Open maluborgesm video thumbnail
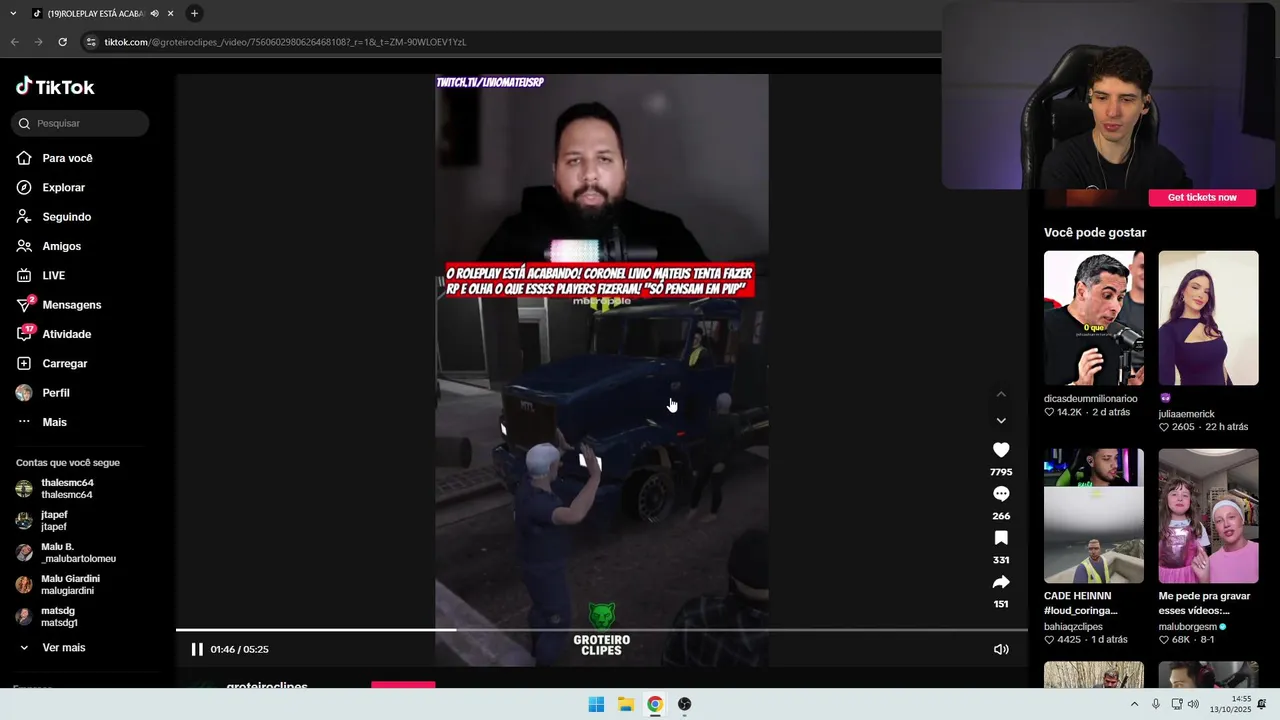 [x=1208, y=516]
